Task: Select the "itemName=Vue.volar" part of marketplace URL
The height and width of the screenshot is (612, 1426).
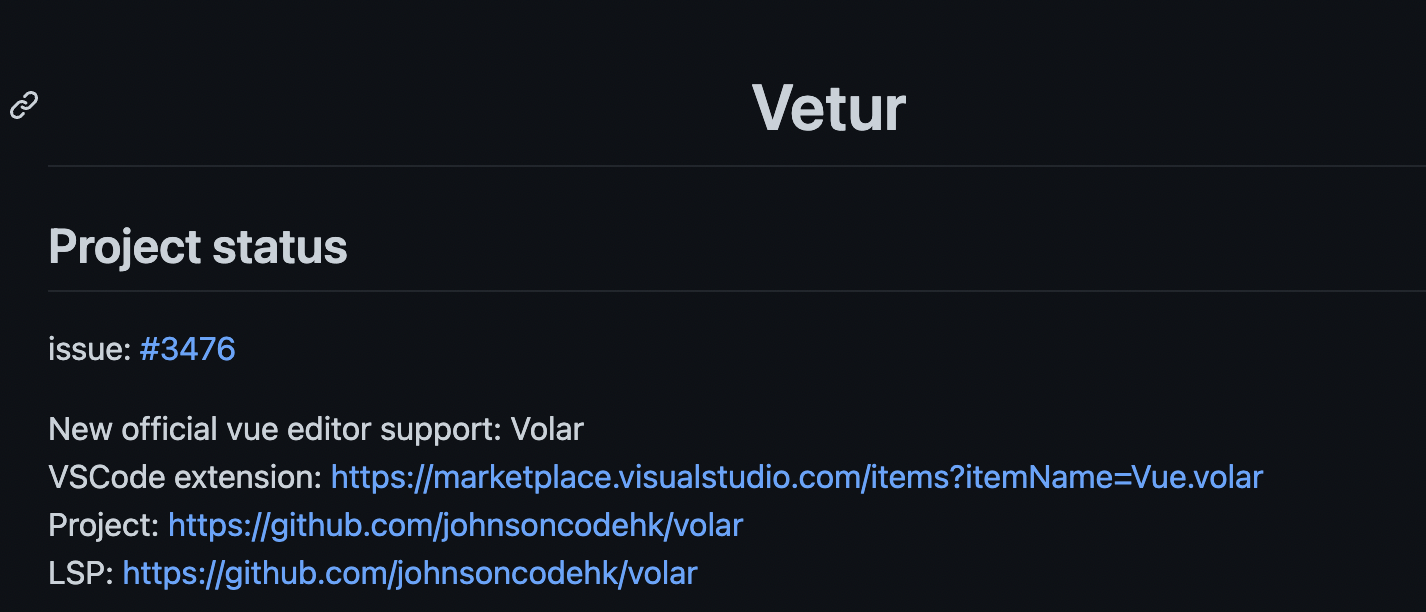Action: tap(1116, 477)
